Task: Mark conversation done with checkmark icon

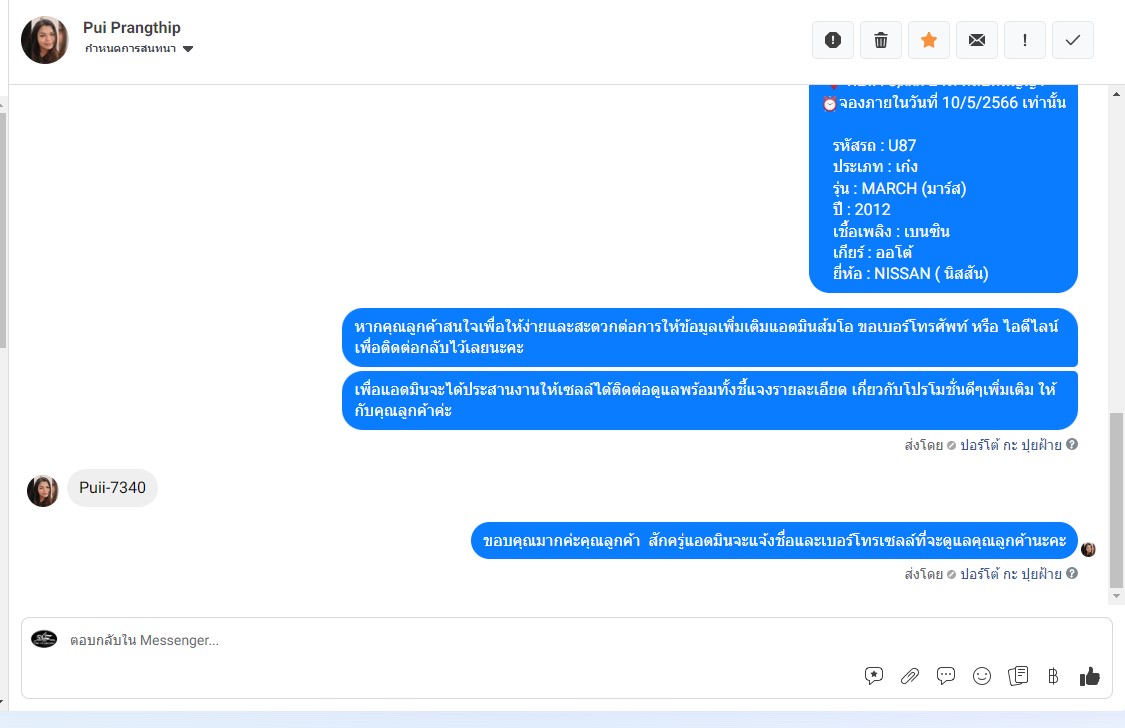Action: [x=1073, y=40]
